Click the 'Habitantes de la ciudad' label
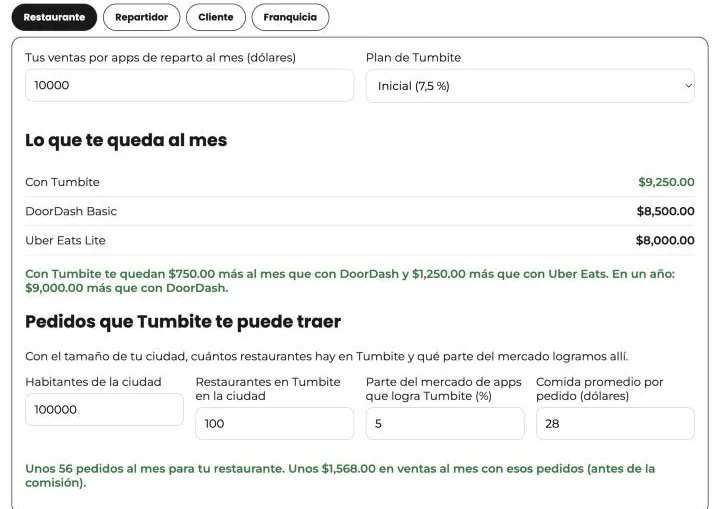 (93, 382)
